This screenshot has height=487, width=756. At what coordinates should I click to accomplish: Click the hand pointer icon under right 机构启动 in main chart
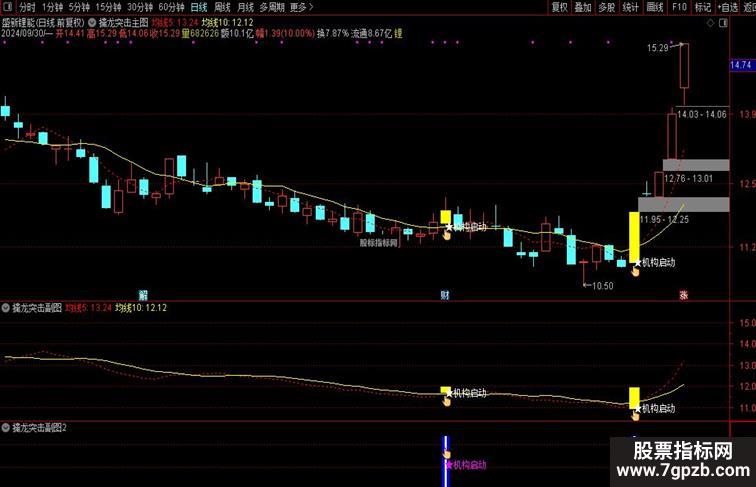tap(635, 272)
